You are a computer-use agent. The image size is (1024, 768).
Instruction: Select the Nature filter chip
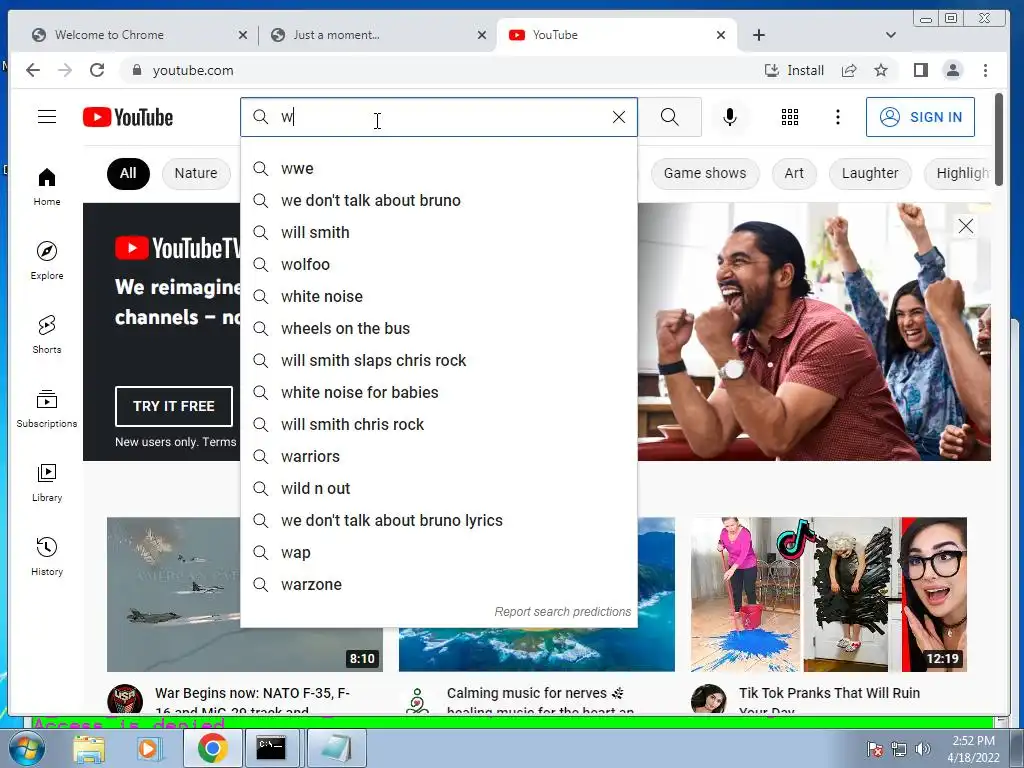(x=196, y=173)
